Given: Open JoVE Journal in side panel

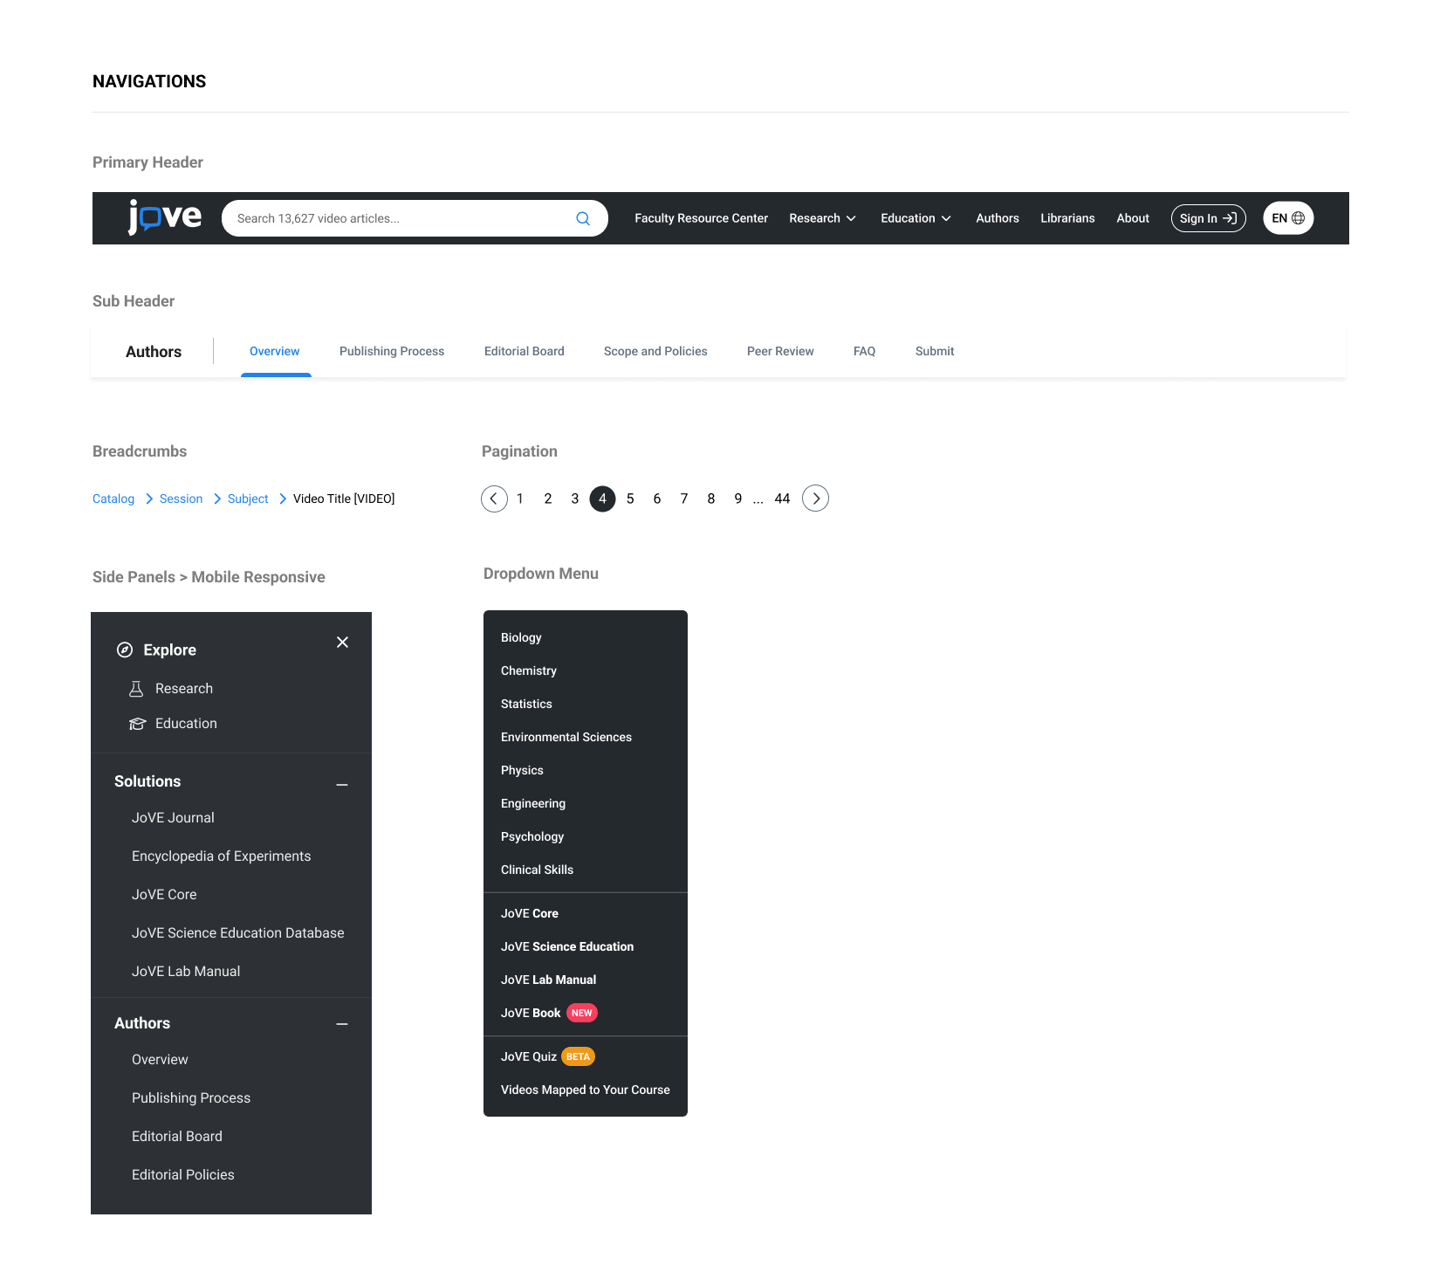Looking at the screenshot, I should 173,818.
